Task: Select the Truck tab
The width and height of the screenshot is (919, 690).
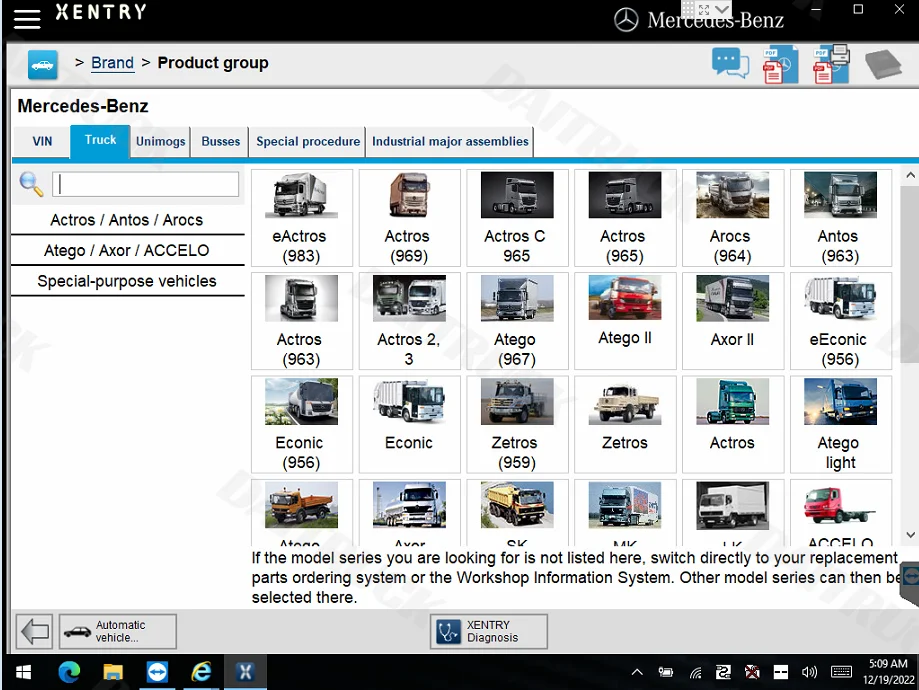Action: pyautogui.click(x=100, y=141)
